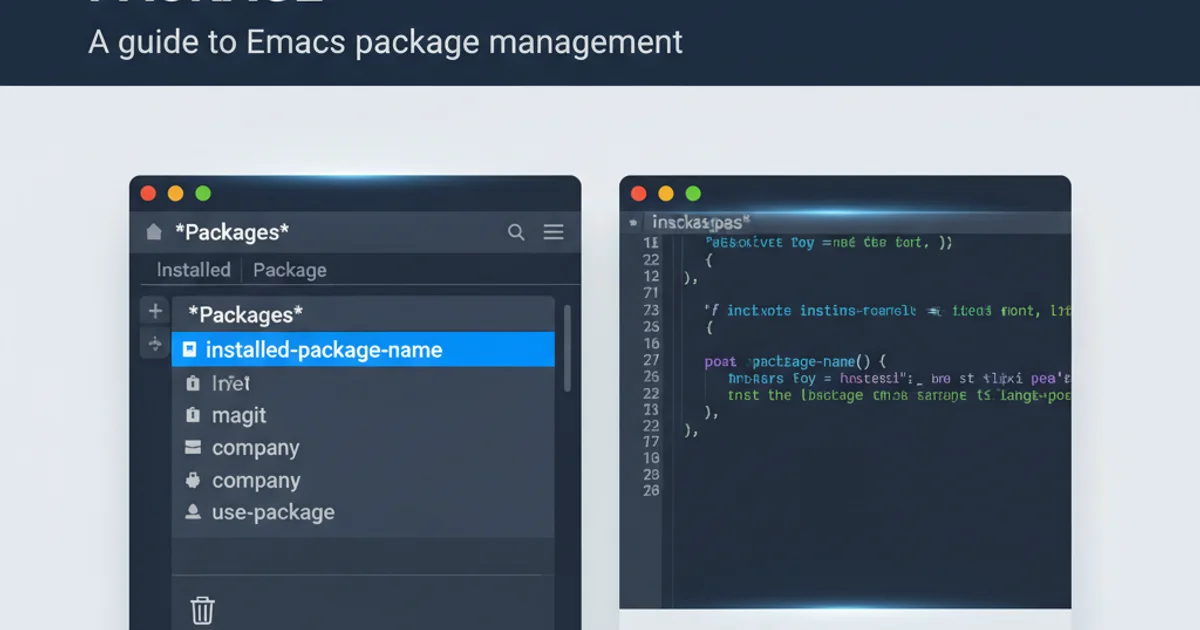Click the plus icon to add a package
Screen dimensions: 1200x630
(x=155, y=311)
